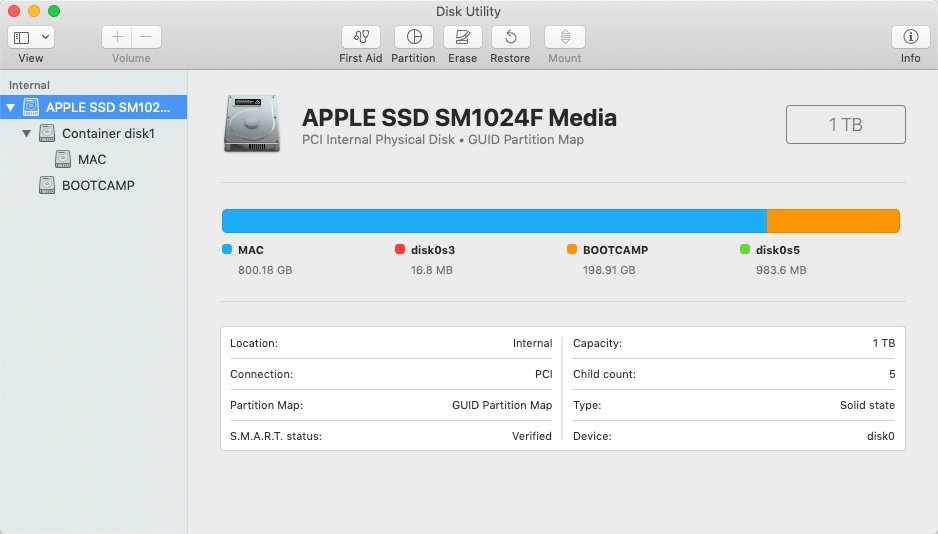Click the Erase toolbar icon

(462, 38)
